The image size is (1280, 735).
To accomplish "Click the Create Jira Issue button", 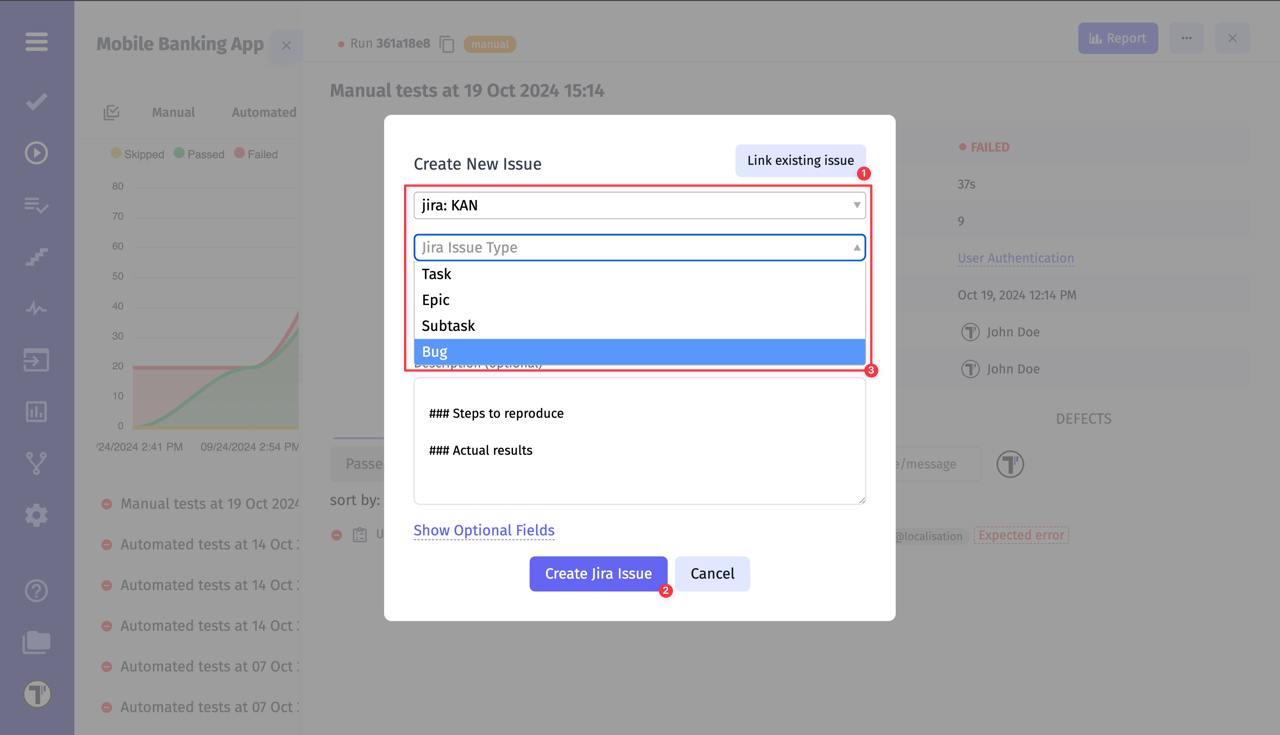I will 599,573.
